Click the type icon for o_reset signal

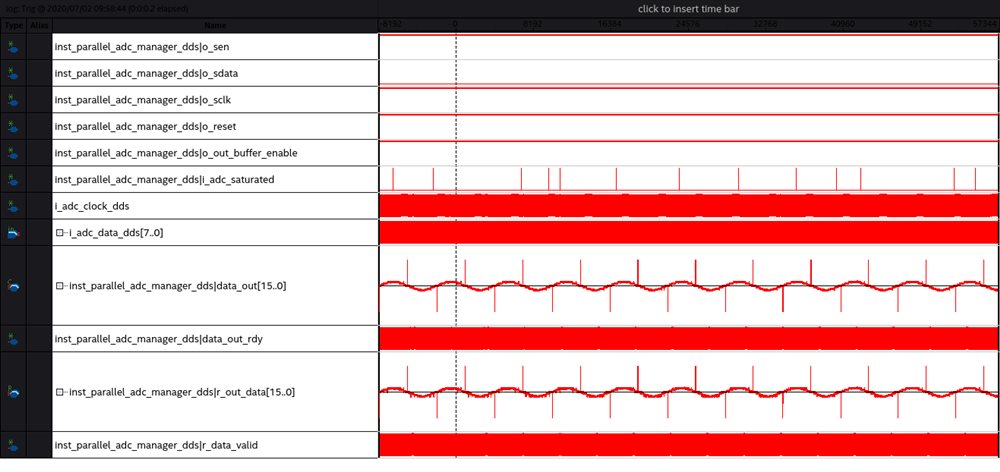[x=13, y=126]
